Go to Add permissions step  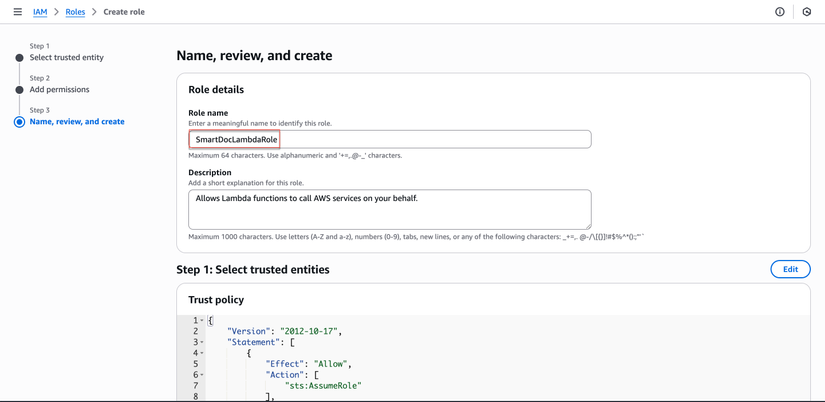click(59, 90)
